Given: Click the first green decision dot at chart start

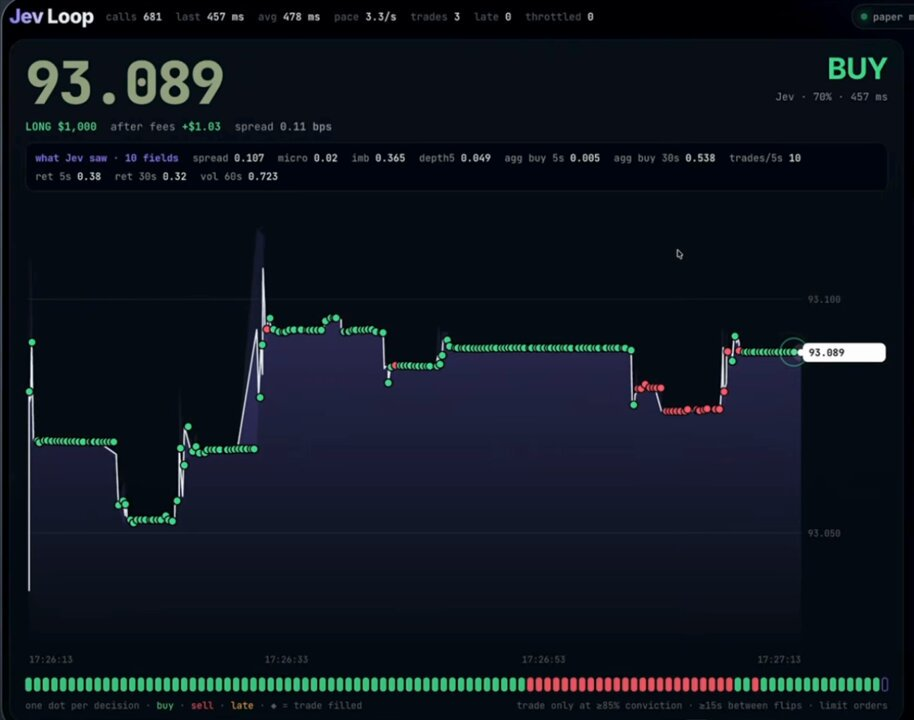Looking at the screenshot, I should (x=30, y=391).
